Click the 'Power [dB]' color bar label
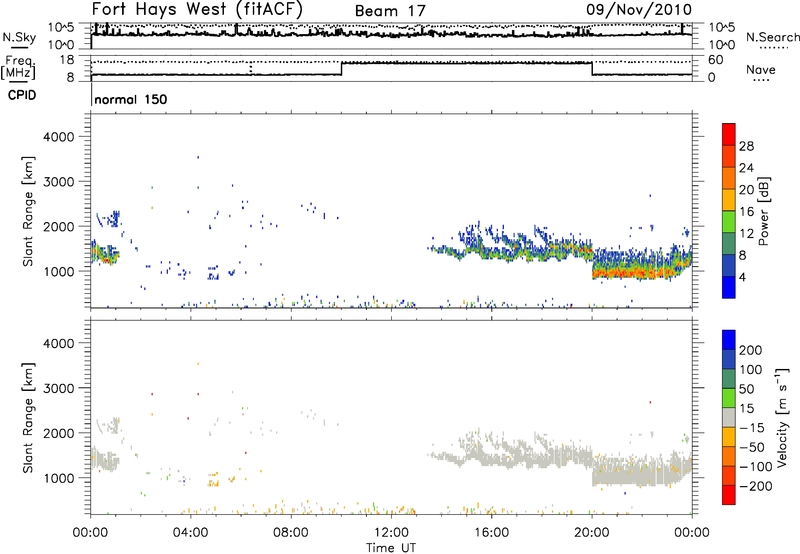This screenshot has height=554, width=800. tap(764, 211)
